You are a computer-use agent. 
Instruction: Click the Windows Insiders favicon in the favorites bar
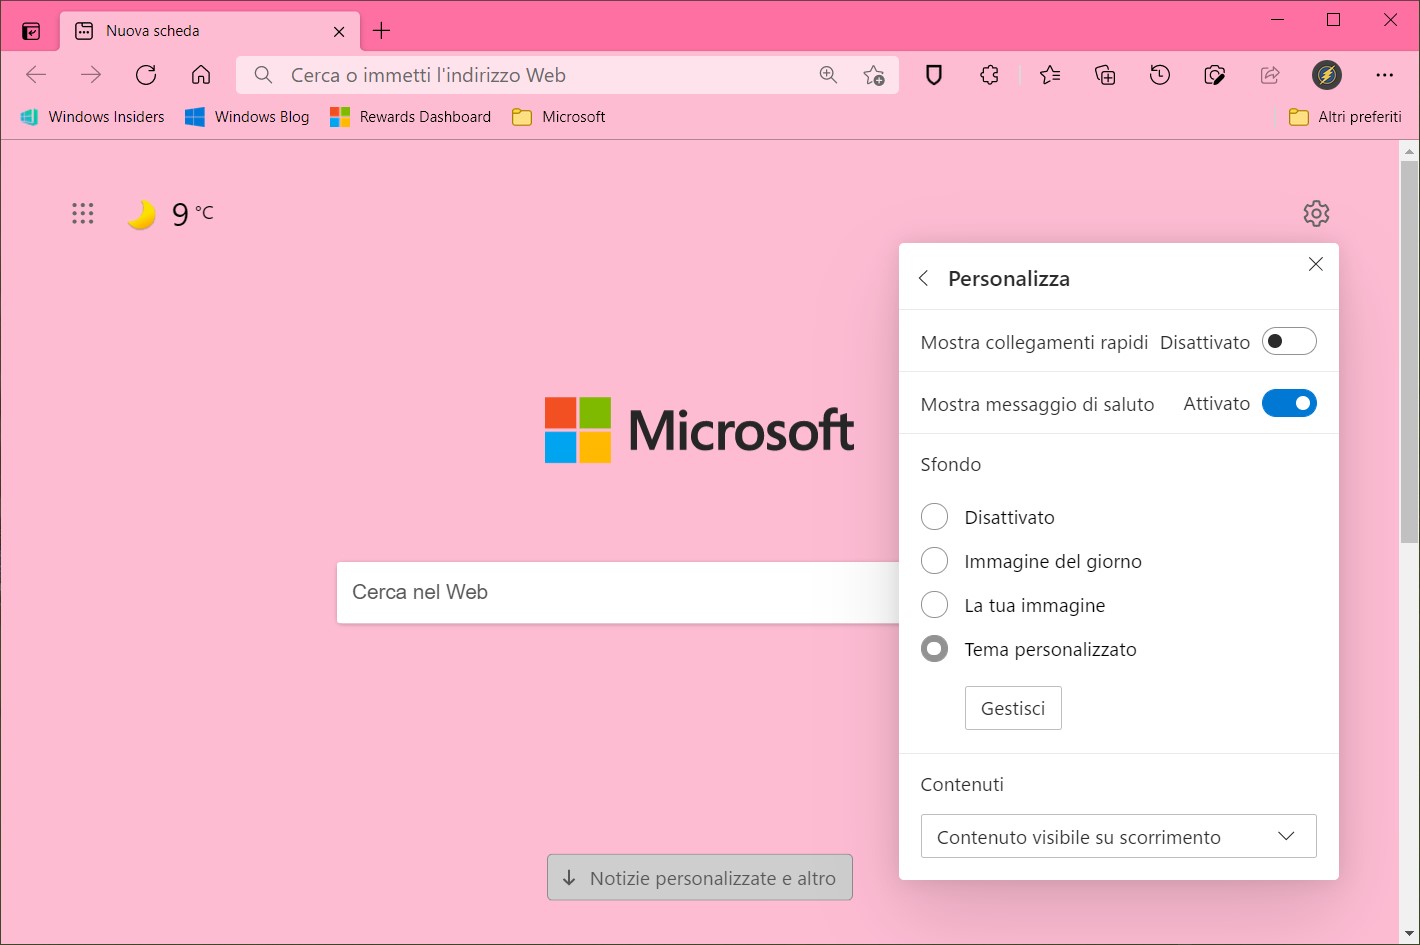pyautogui.click(x=30, y=117)
